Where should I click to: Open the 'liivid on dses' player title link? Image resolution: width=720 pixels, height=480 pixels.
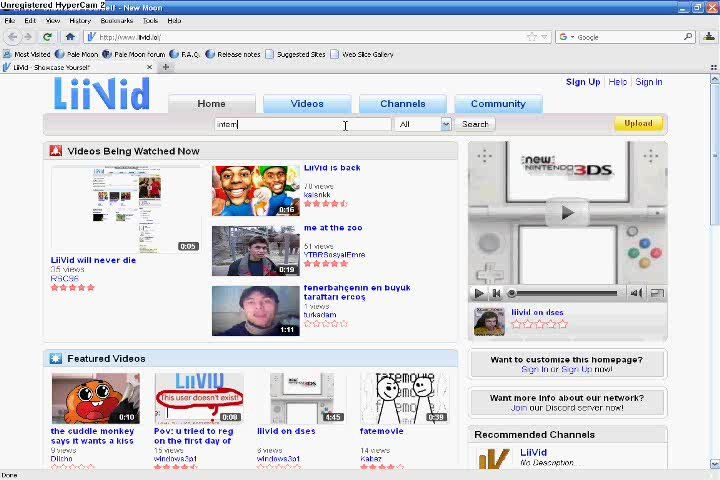pyautogui.click(x=537, y=312)
